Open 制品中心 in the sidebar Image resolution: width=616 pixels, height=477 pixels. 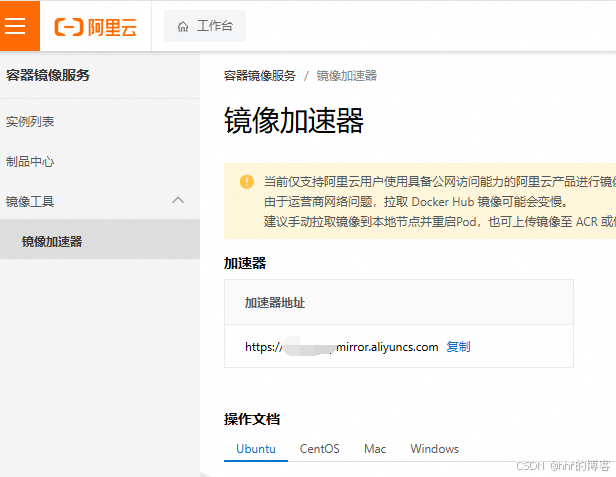30,161
